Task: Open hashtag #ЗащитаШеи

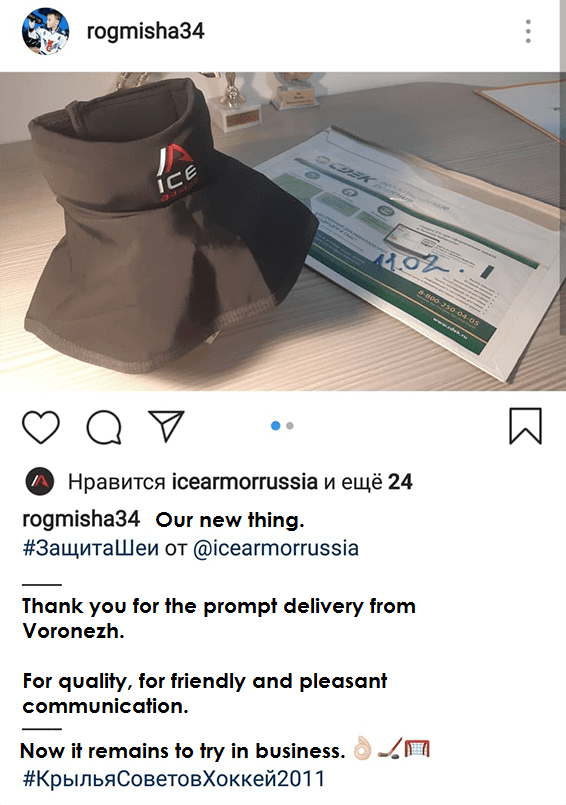Action: click(x=90, y=548)
